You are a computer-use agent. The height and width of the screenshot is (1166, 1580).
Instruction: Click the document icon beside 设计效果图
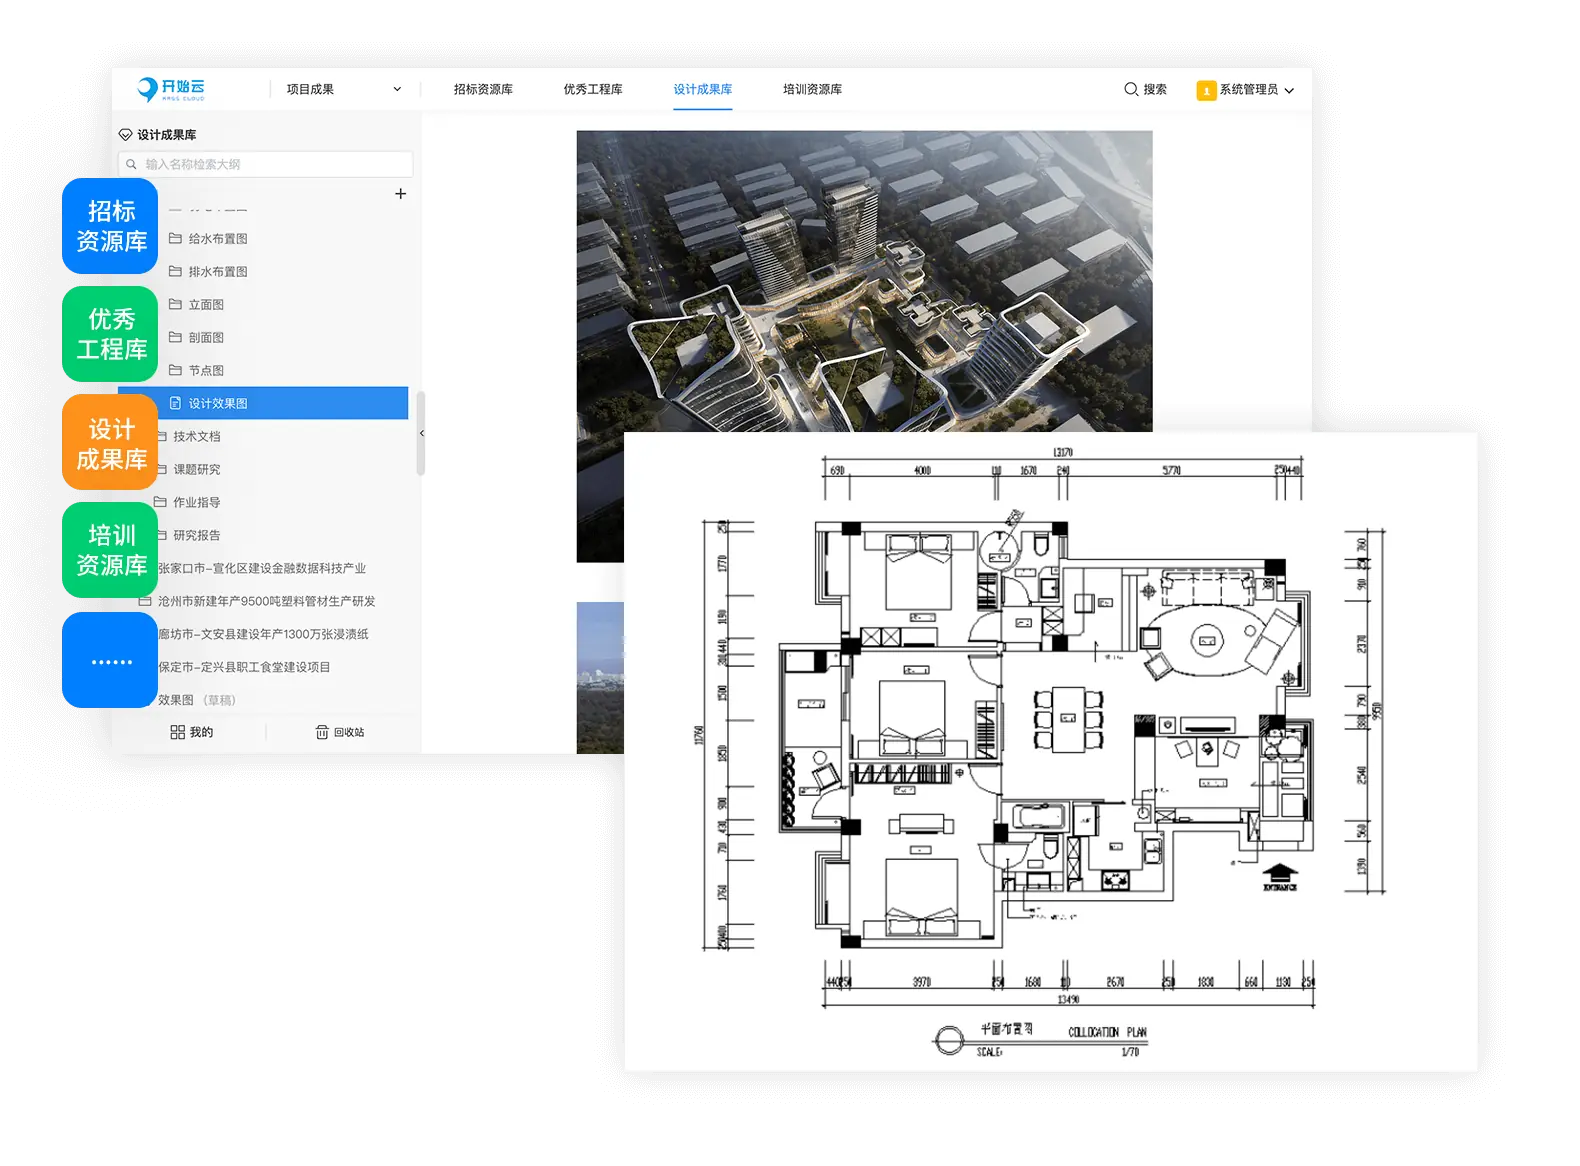[175, 403]
